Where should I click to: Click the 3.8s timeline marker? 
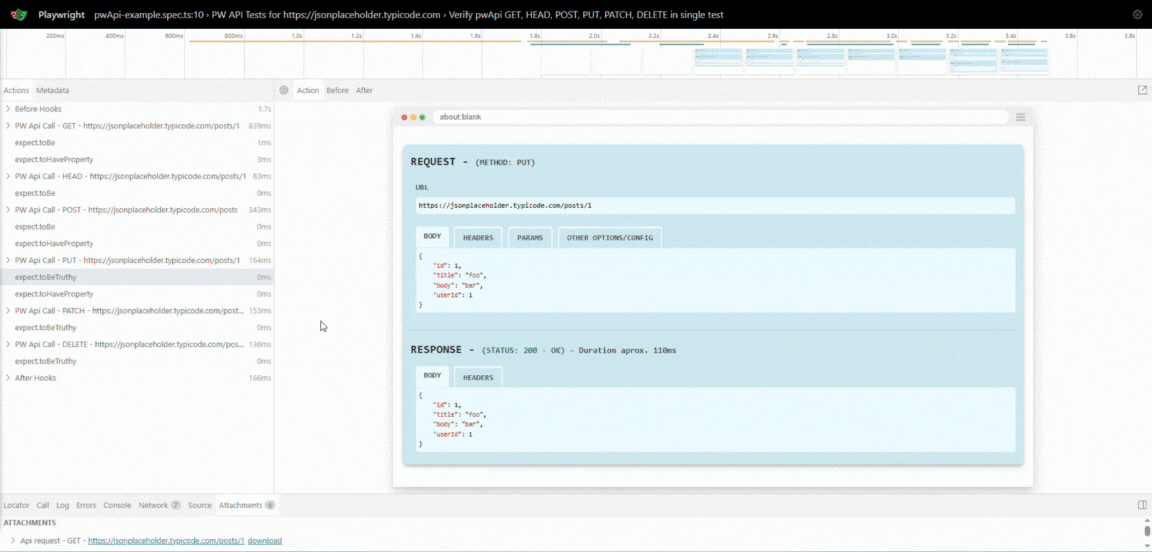(x=1128, y=35)
